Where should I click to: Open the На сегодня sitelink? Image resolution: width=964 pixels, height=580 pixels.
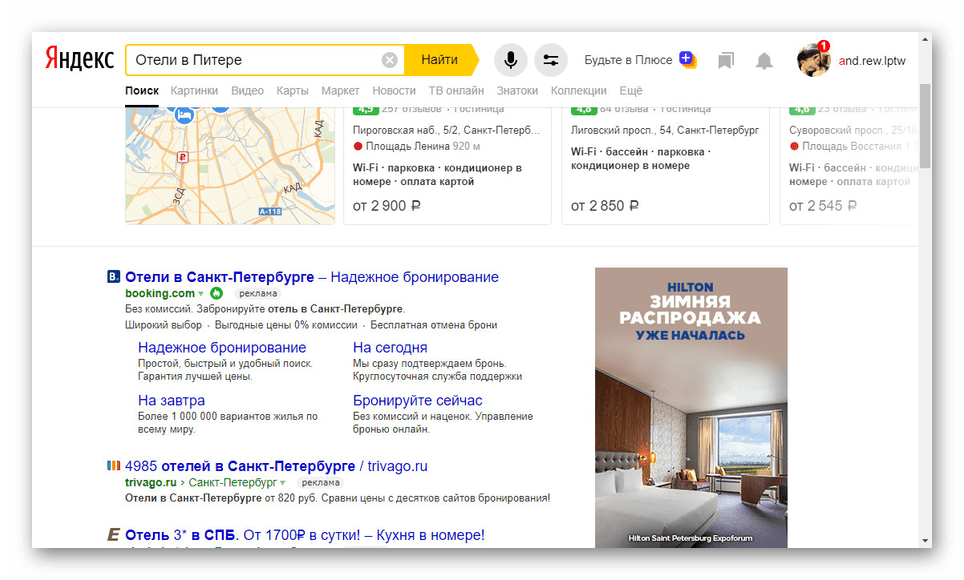click(390, 348)
